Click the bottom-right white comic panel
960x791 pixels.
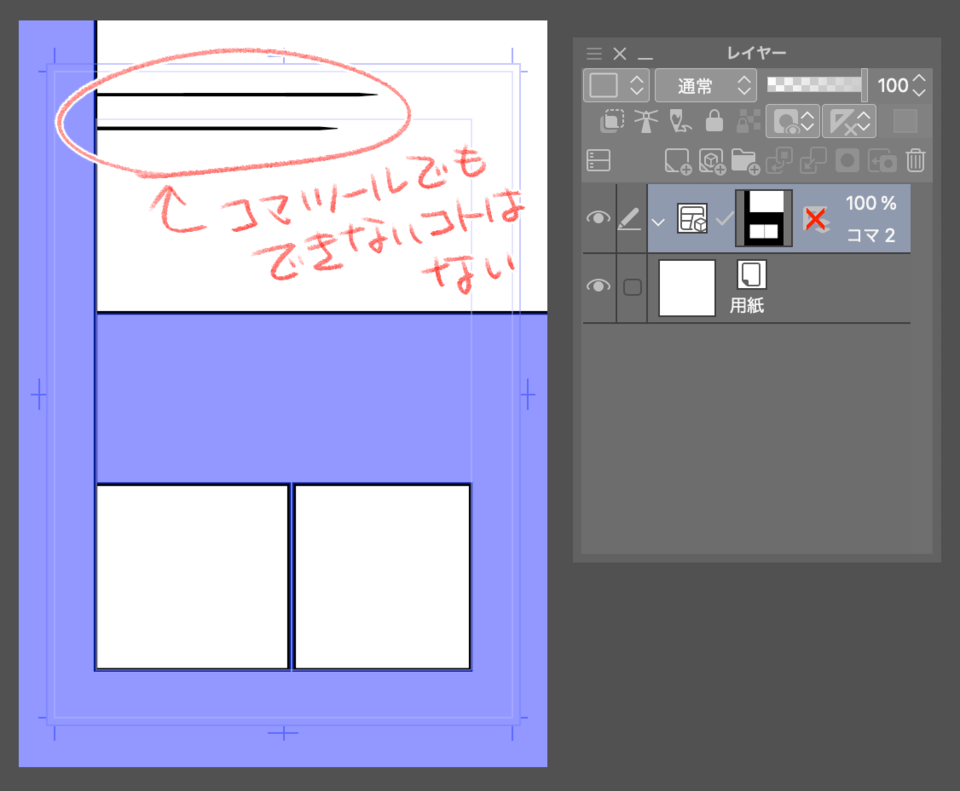[382, 577]
